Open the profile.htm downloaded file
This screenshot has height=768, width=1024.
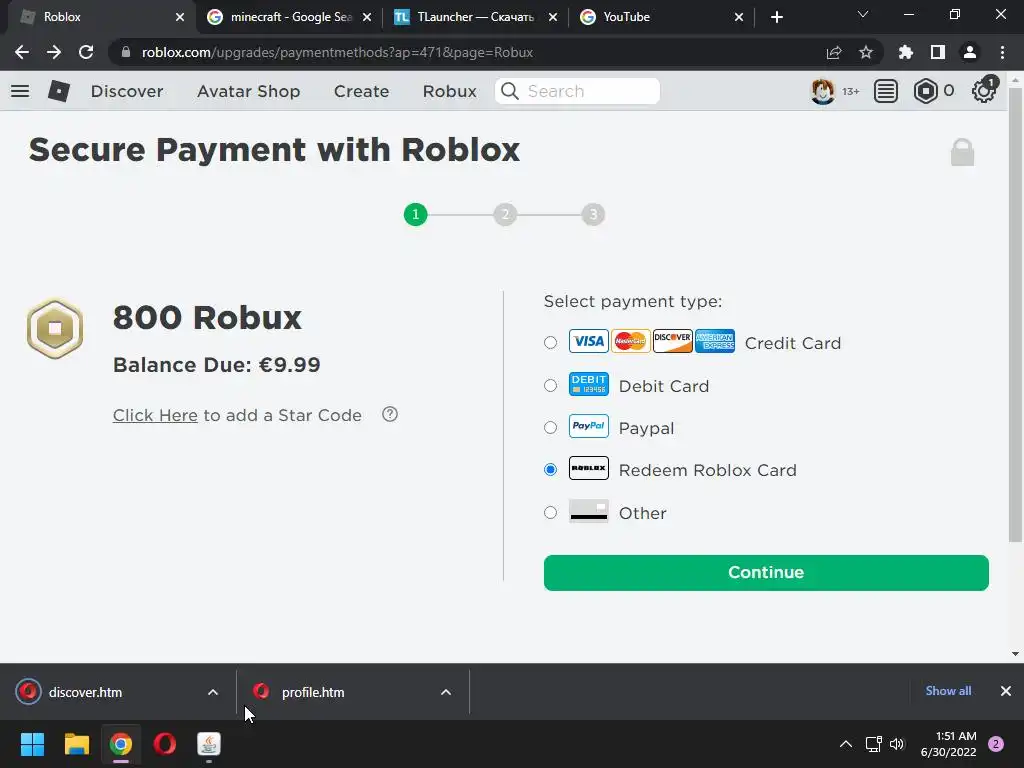(313, 692)
